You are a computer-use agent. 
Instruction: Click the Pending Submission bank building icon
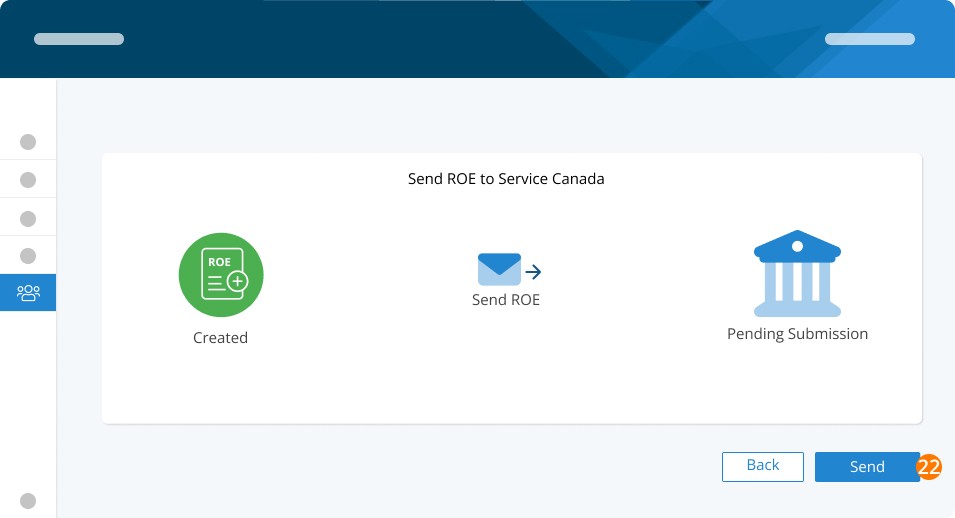coord(797,274)
